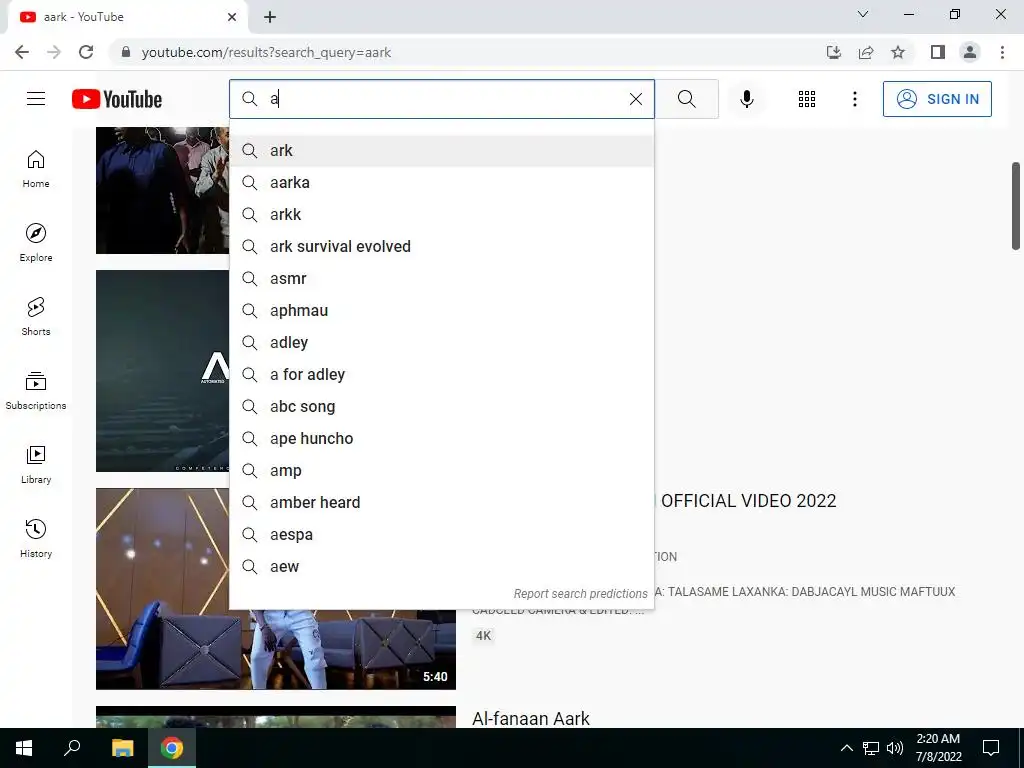Share this page icon
Screen dimensions: 1024x768
[x=866, y=52]
